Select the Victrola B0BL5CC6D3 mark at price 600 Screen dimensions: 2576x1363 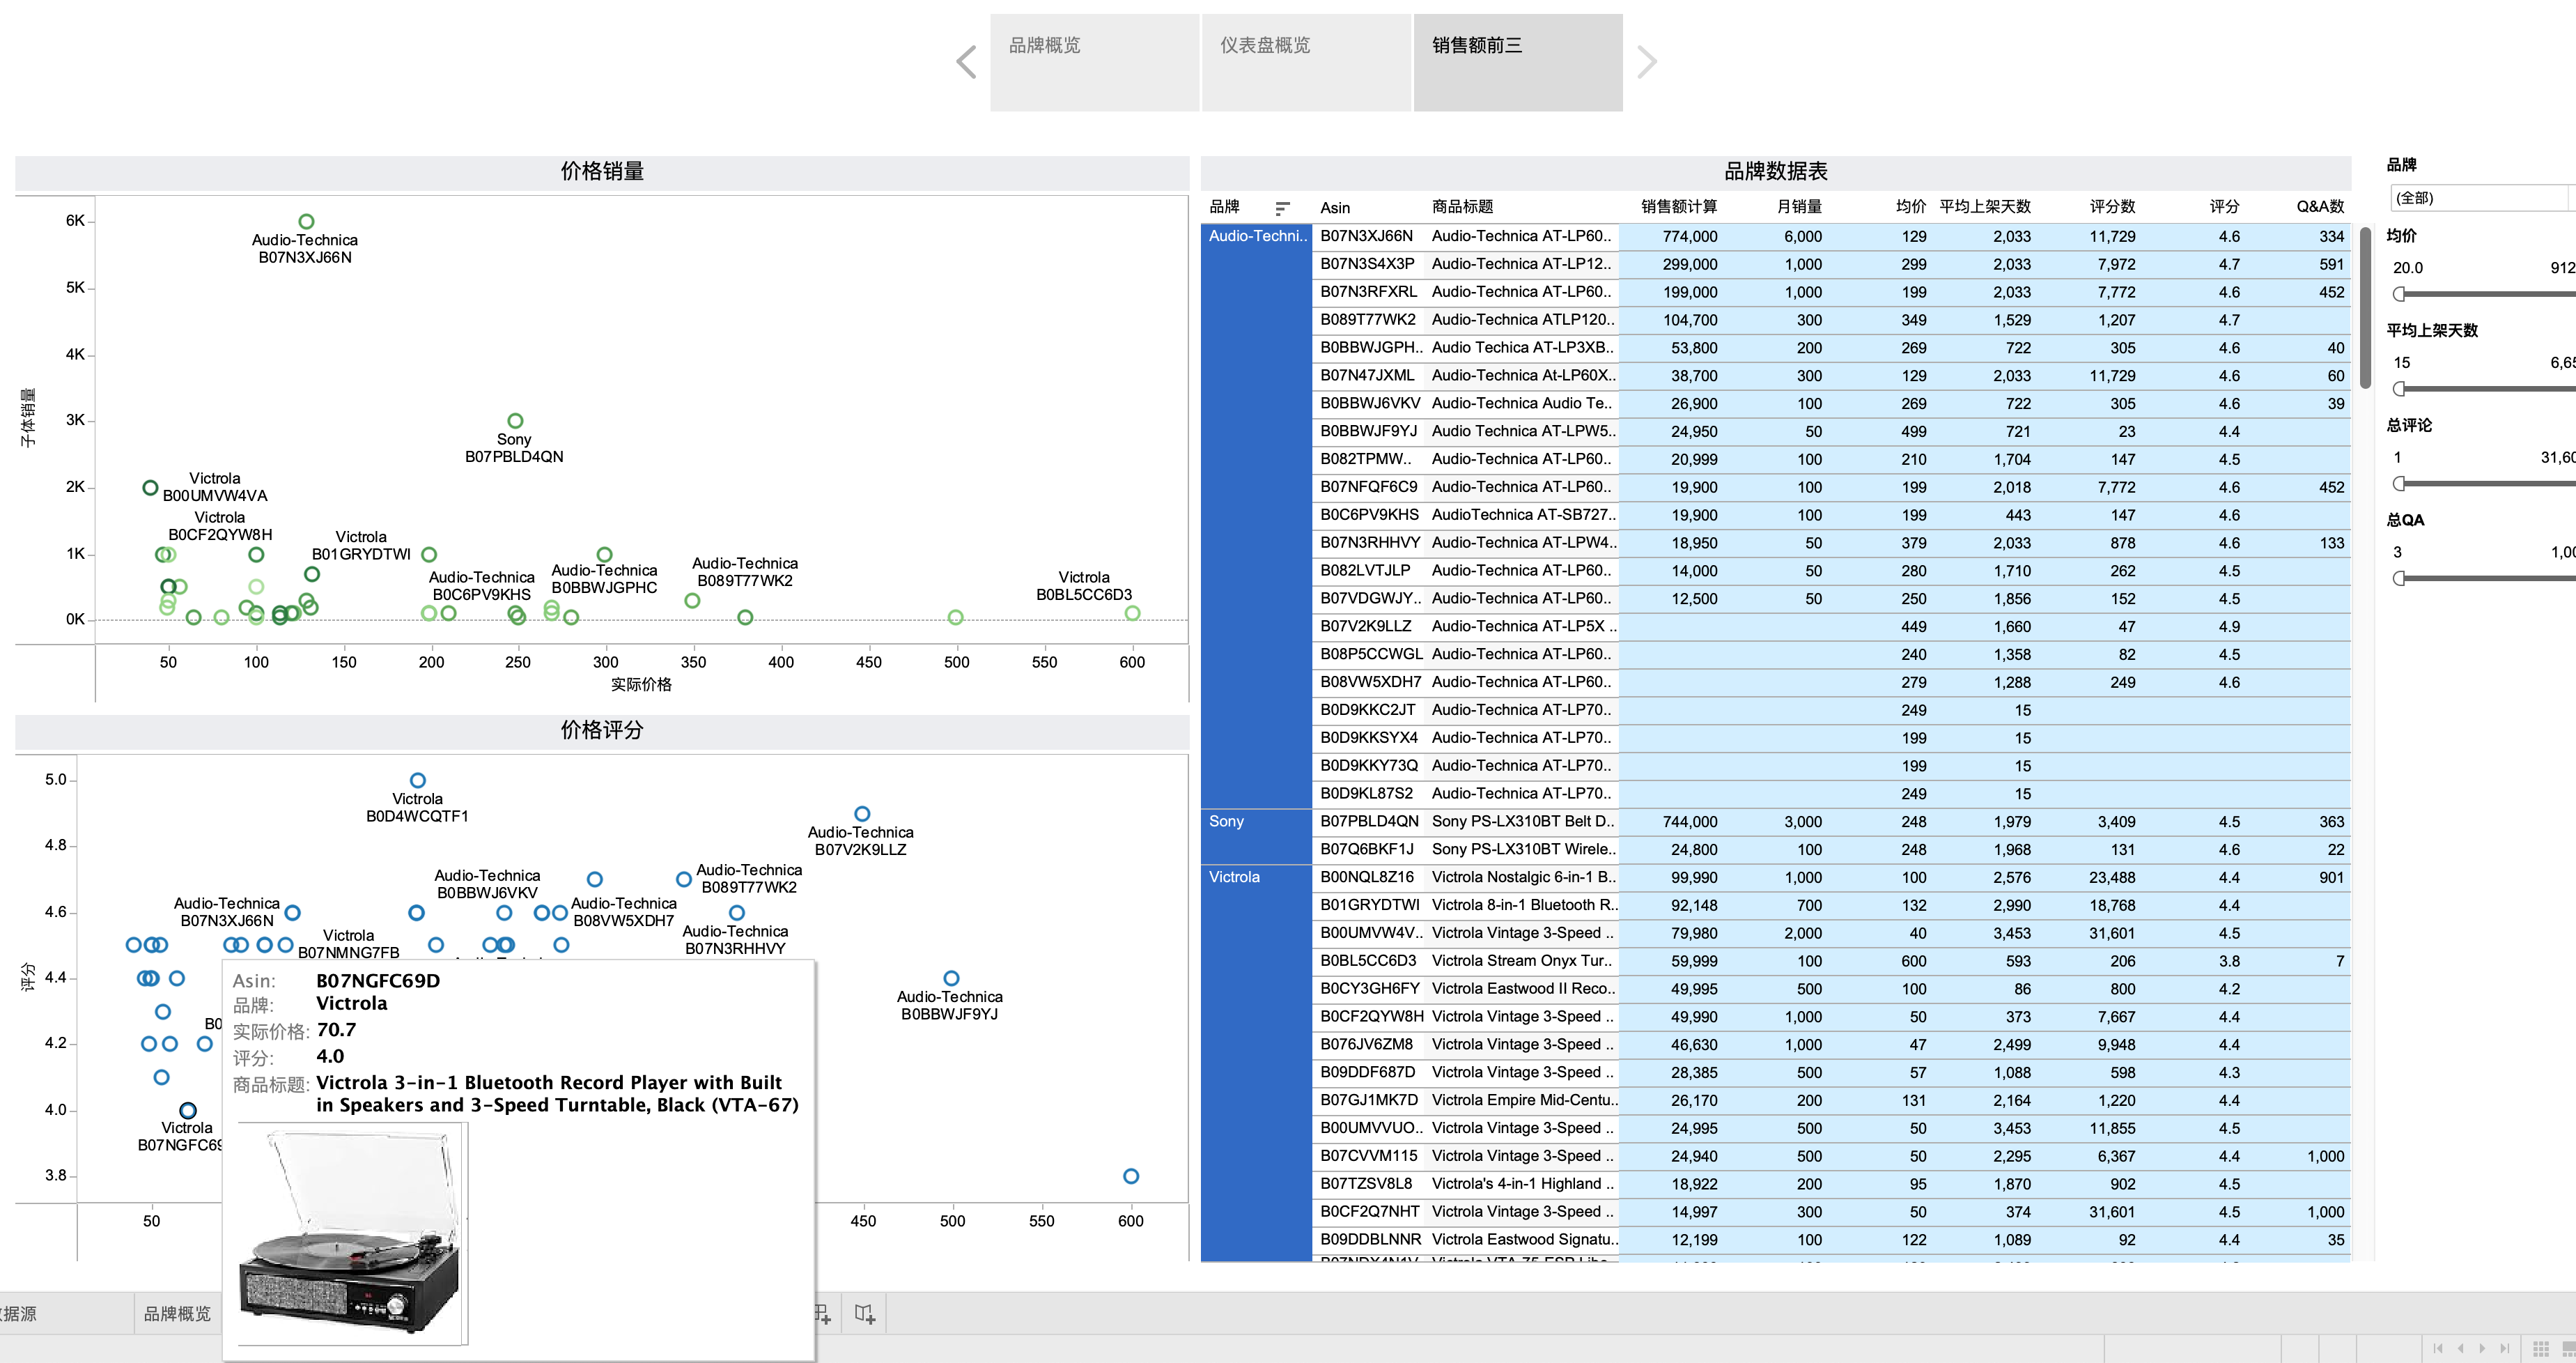tap(1132, 613)
